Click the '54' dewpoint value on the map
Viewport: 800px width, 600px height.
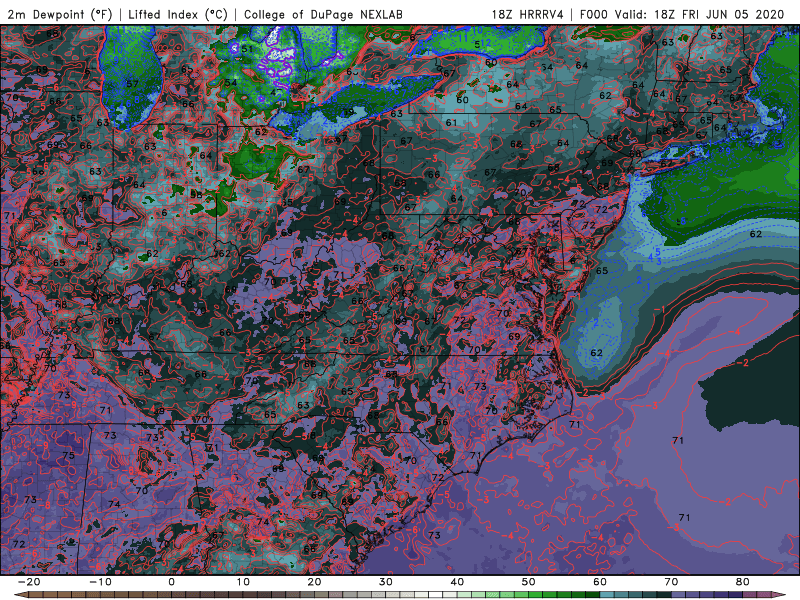231,83
